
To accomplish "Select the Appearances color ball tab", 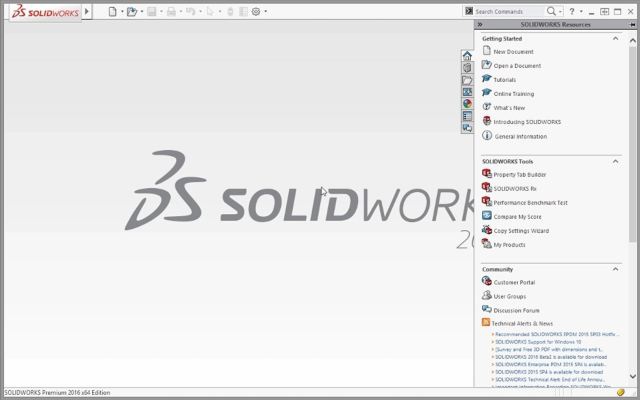I will (x=467, y=104).
